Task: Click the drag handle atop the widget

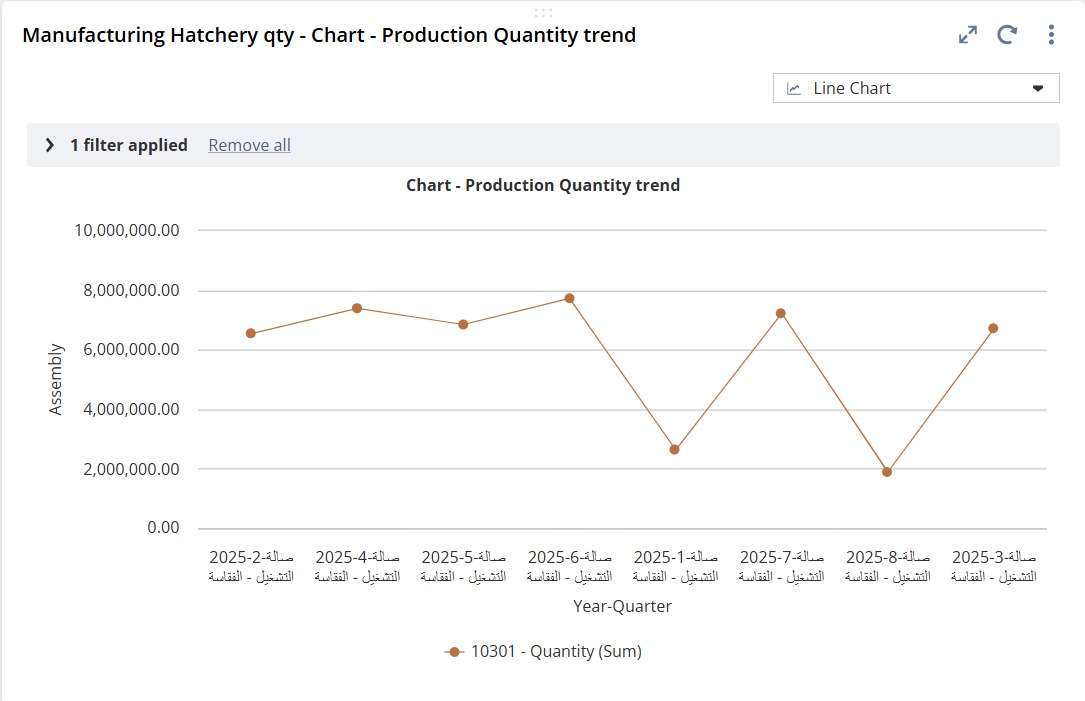Action: (543, 12)
